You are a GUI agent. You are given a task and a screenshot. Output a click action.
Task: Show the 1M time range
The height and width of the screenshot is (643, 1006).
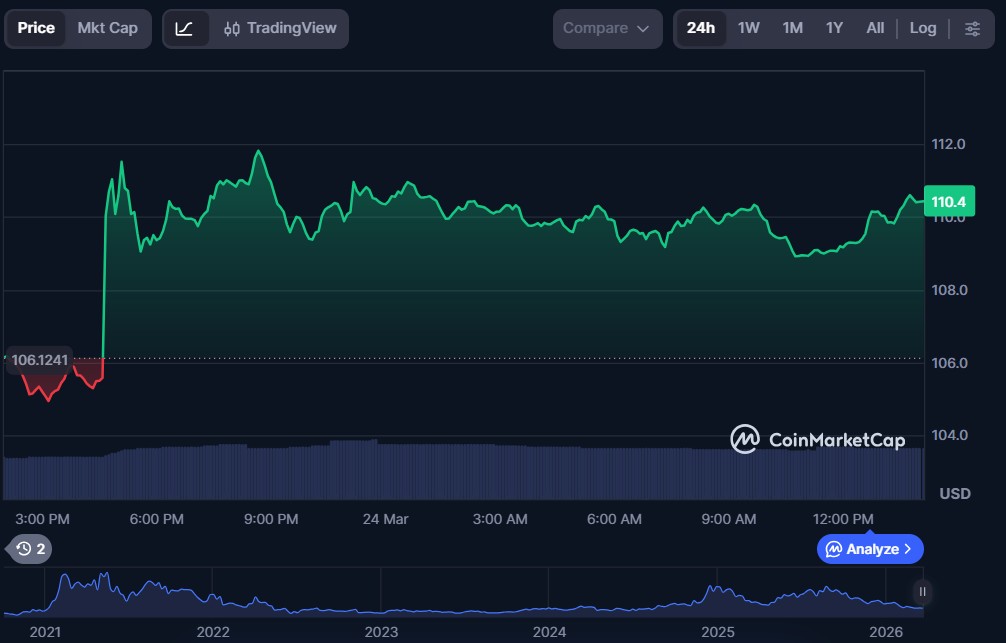(792, 28)
